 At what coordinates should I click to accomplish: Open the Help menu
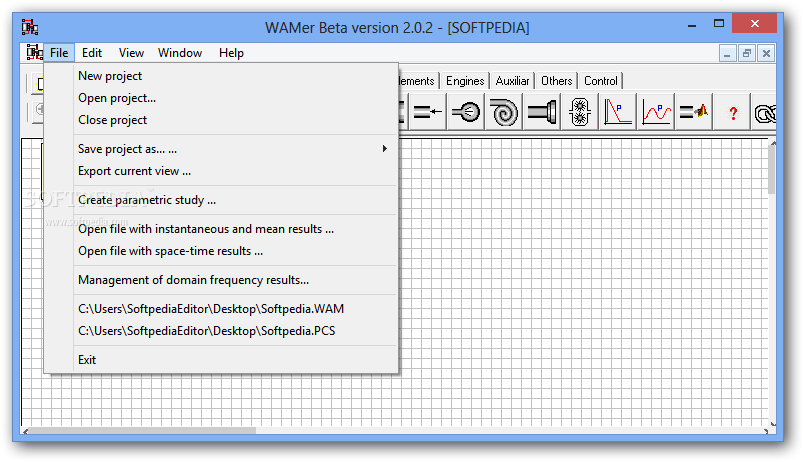coord(231,53)
